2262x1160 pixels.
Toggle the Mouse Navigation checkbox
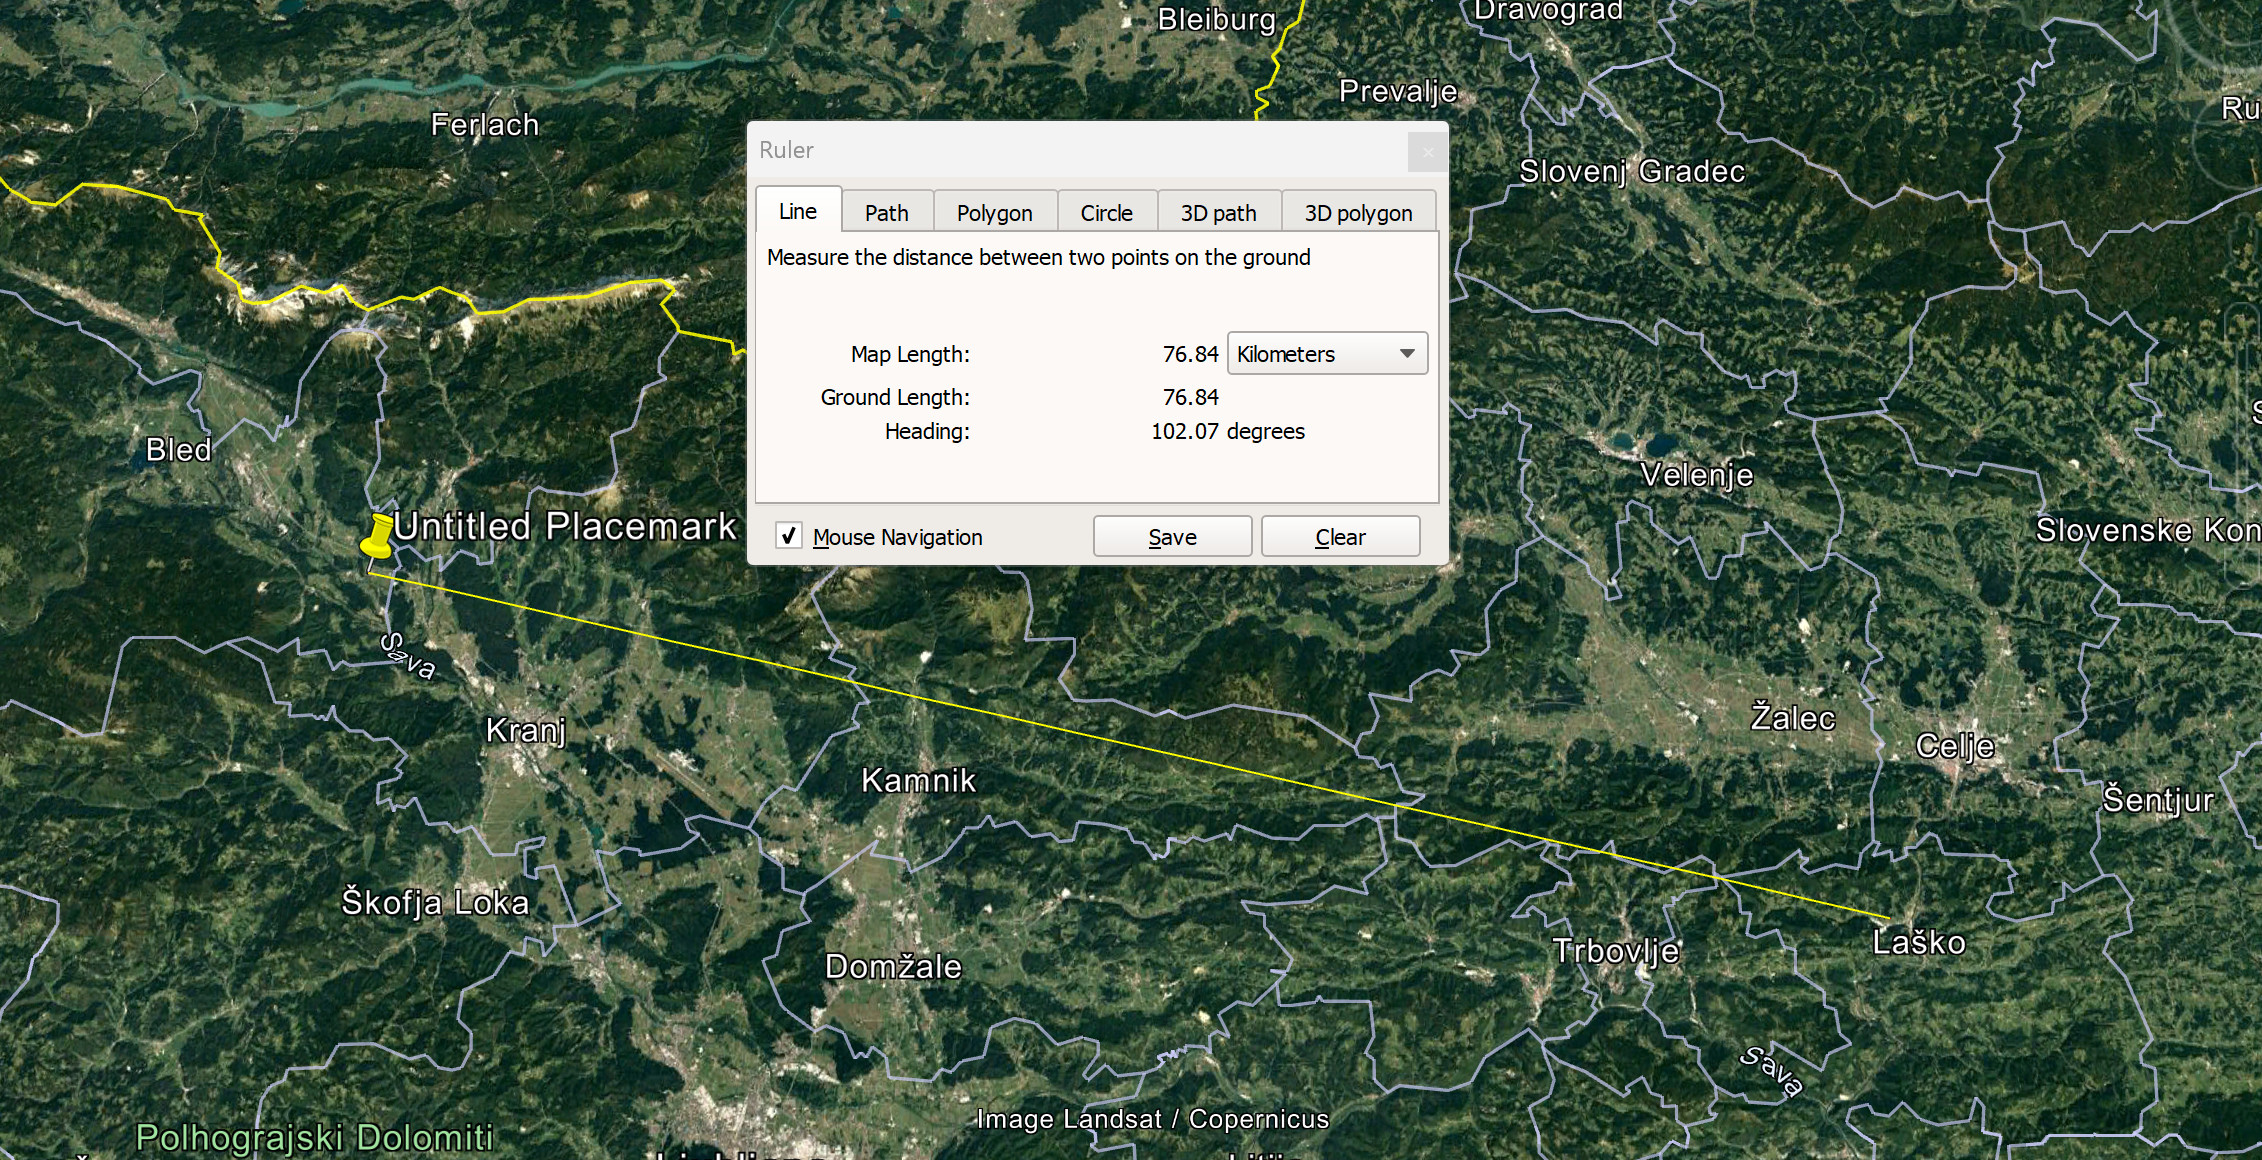(789, 536)
